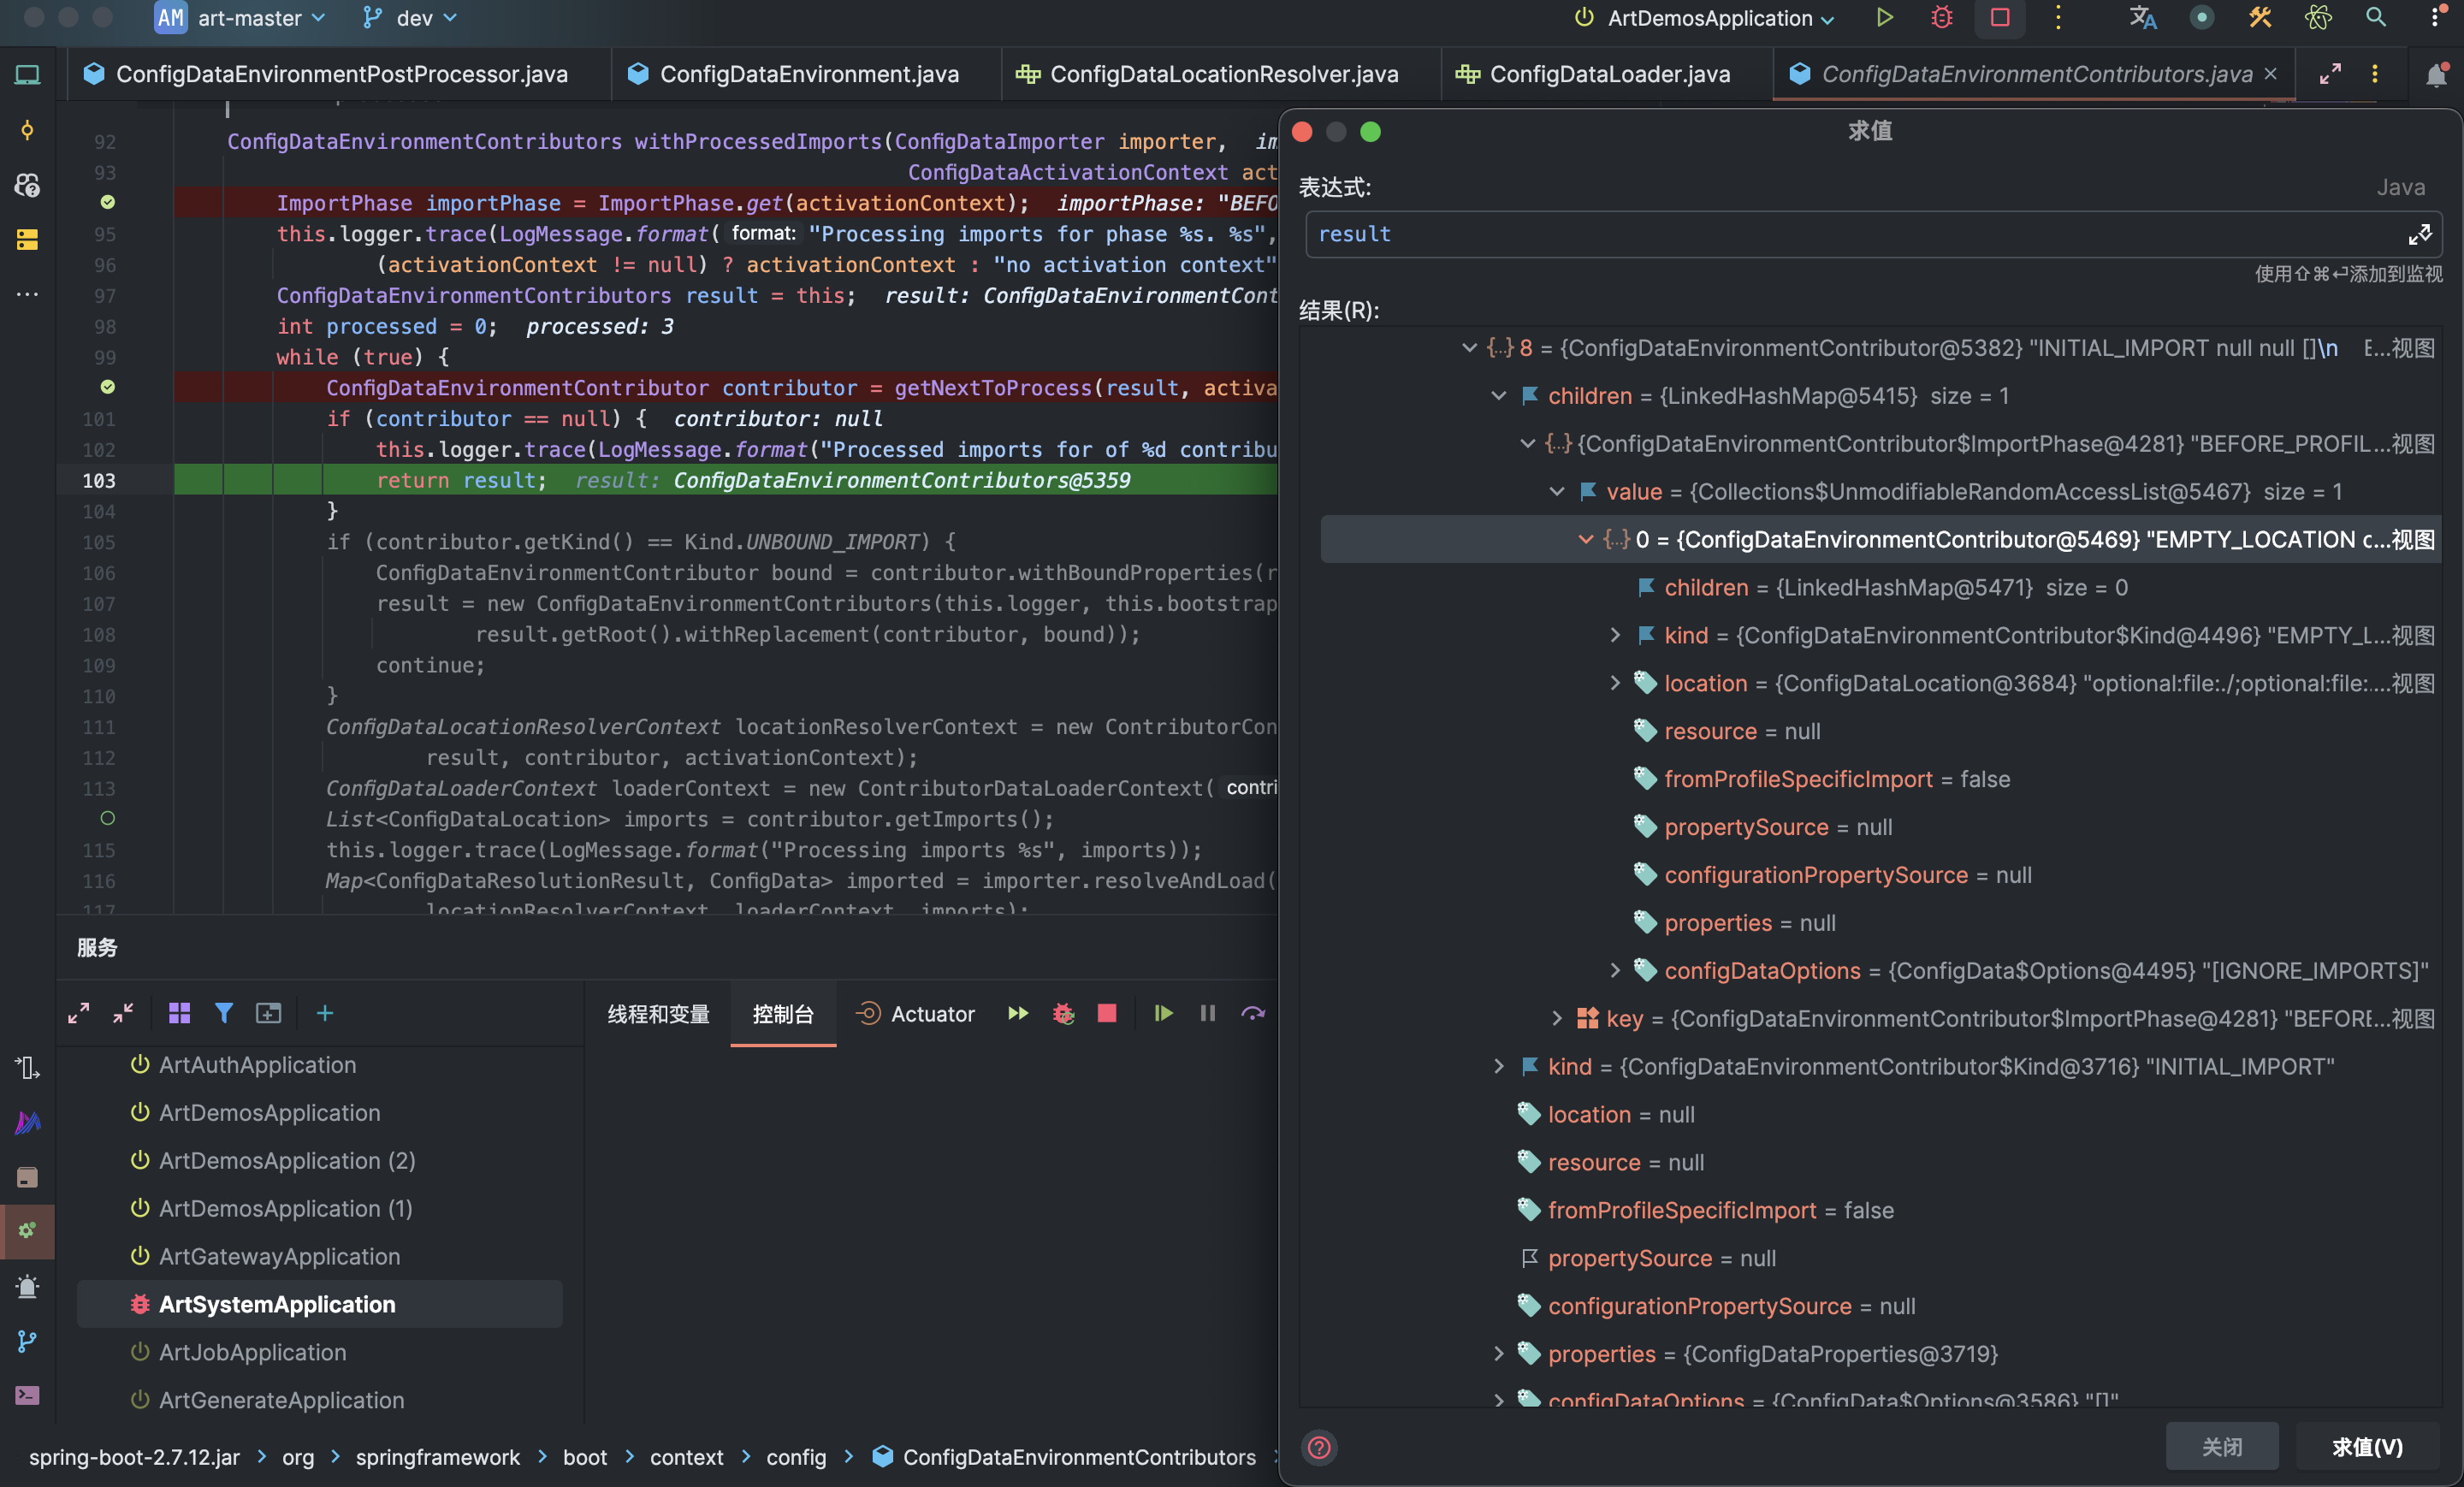
Task: Click the Pause icon in debug toolbar
Action: coord(1207,1013)
